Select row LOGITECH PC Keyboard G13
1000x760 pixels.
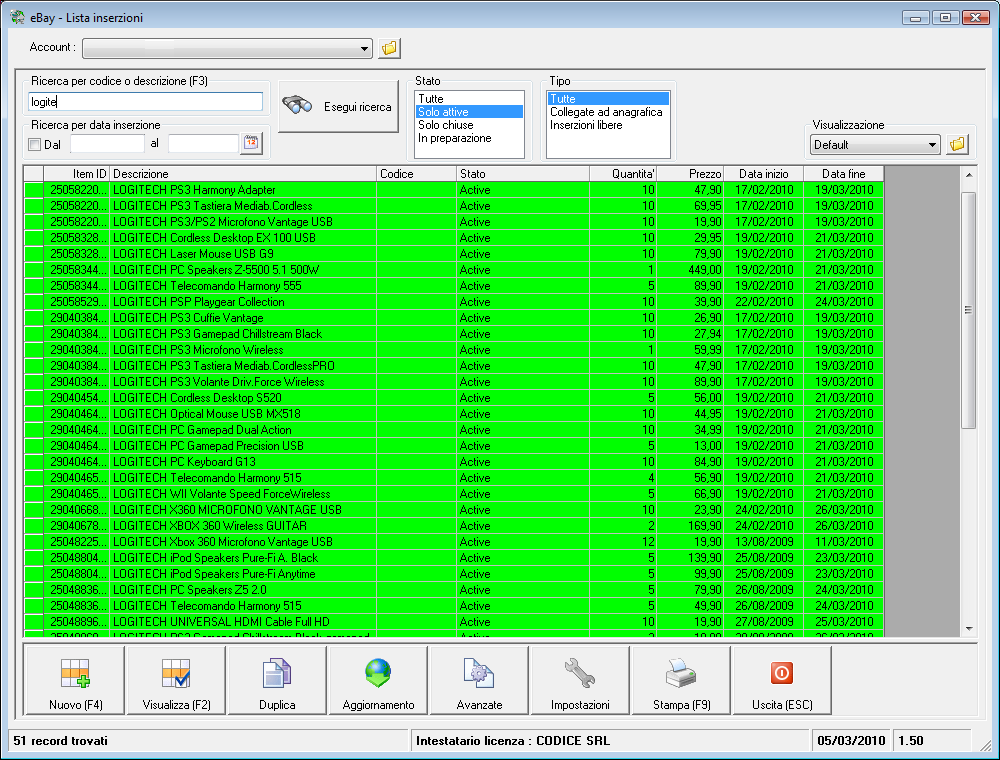[453, 462]
